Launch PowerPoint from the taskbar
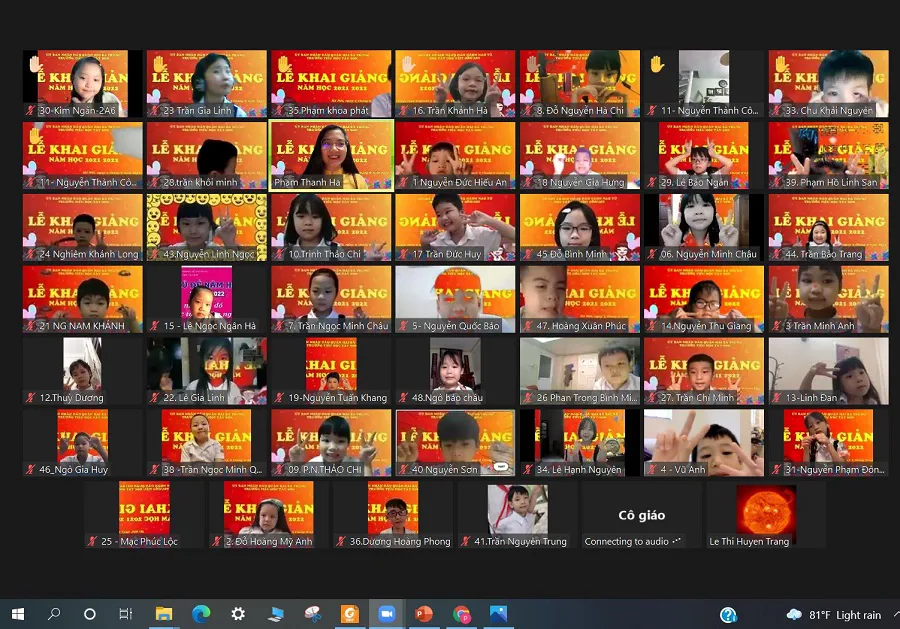This screenshot has height=629, width=900. (424, 614)
